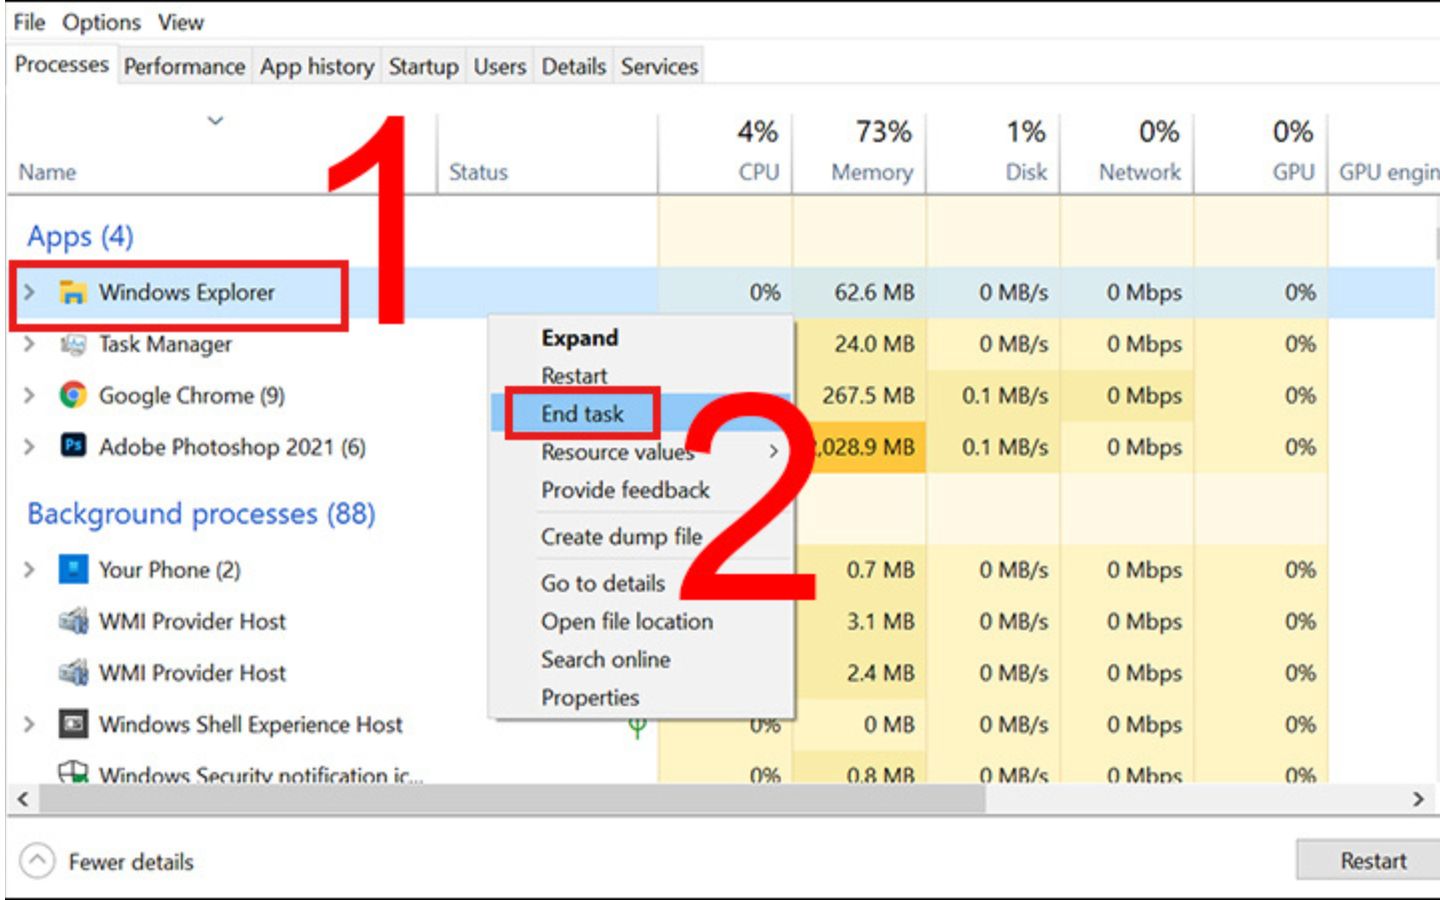Click the horizontal scrollbar right arrow
Viewport: 1440px width, 900px height.
click(1417, 799)
